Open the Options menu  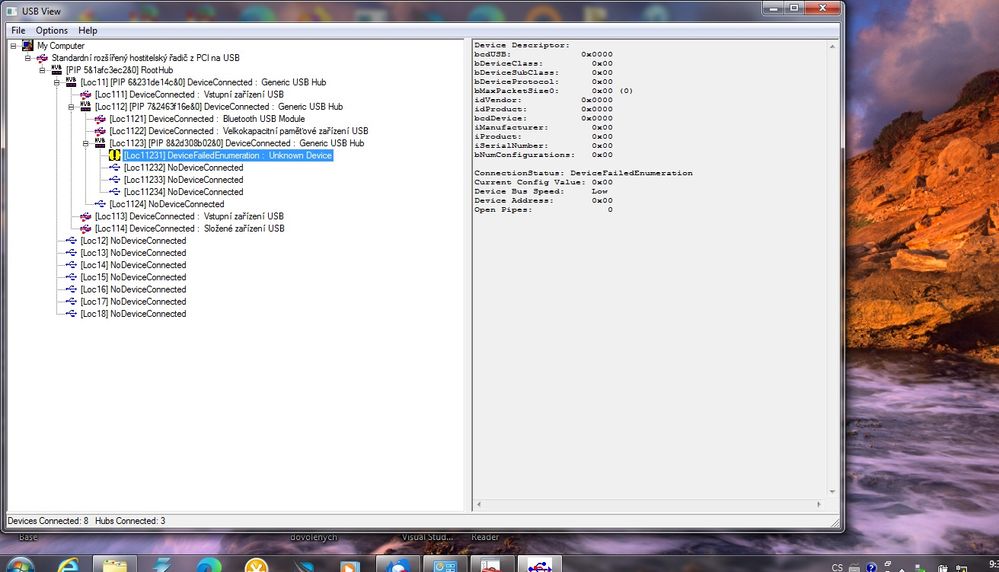52,31
